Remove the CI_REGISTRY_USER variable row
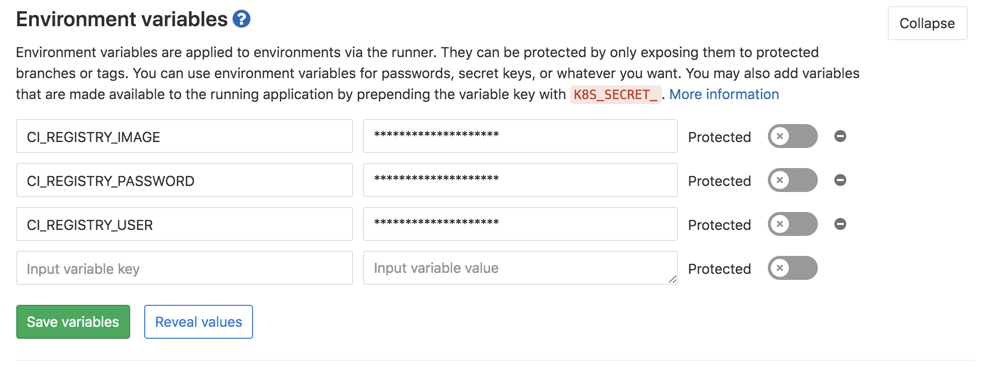 840,224
